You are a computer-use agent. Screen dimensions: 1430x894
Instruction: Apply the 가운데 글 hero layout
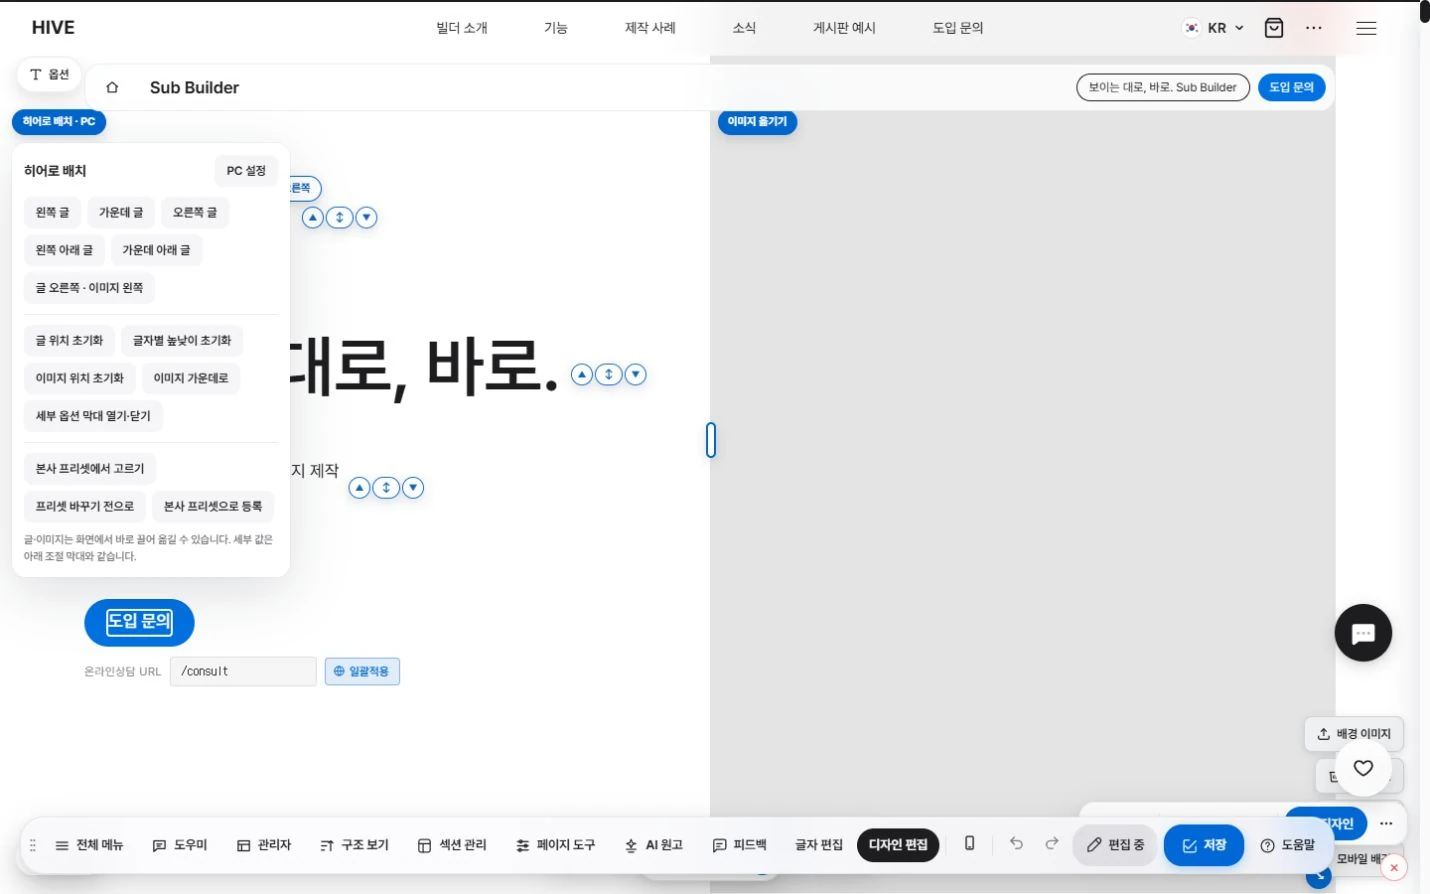[121, 212]
